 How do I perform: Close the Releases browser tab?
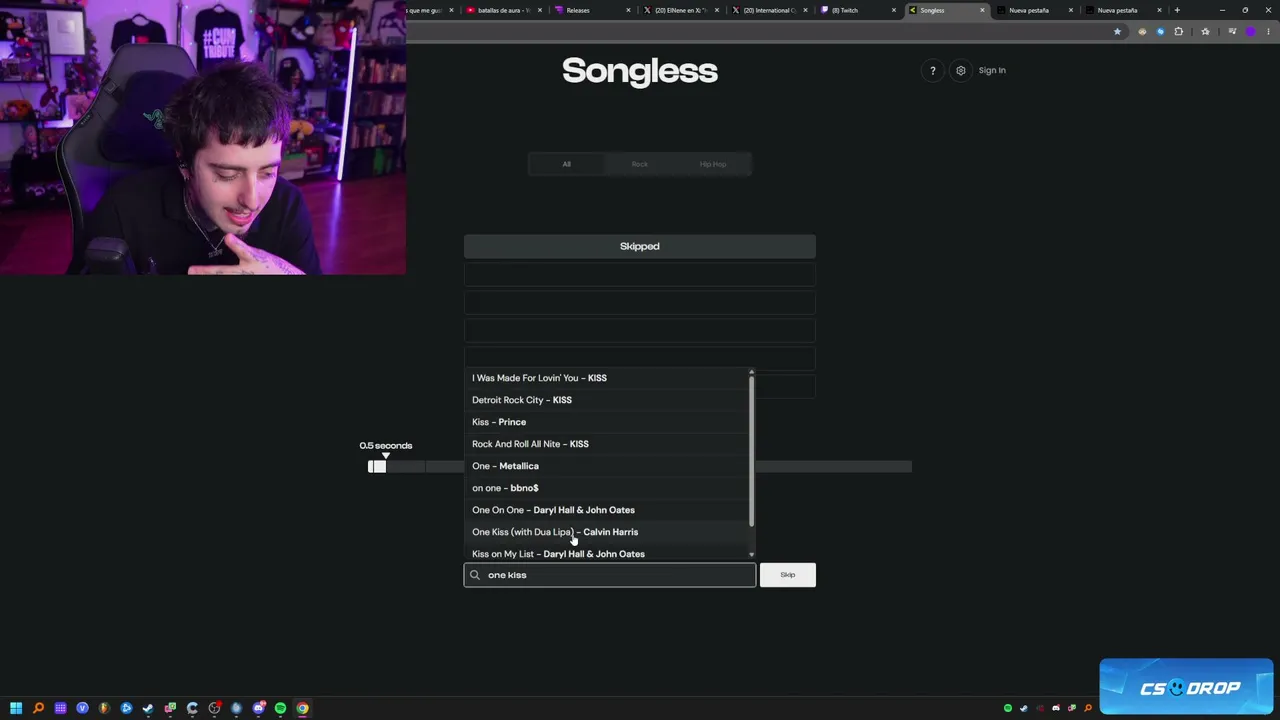click(x=628, y=10)
